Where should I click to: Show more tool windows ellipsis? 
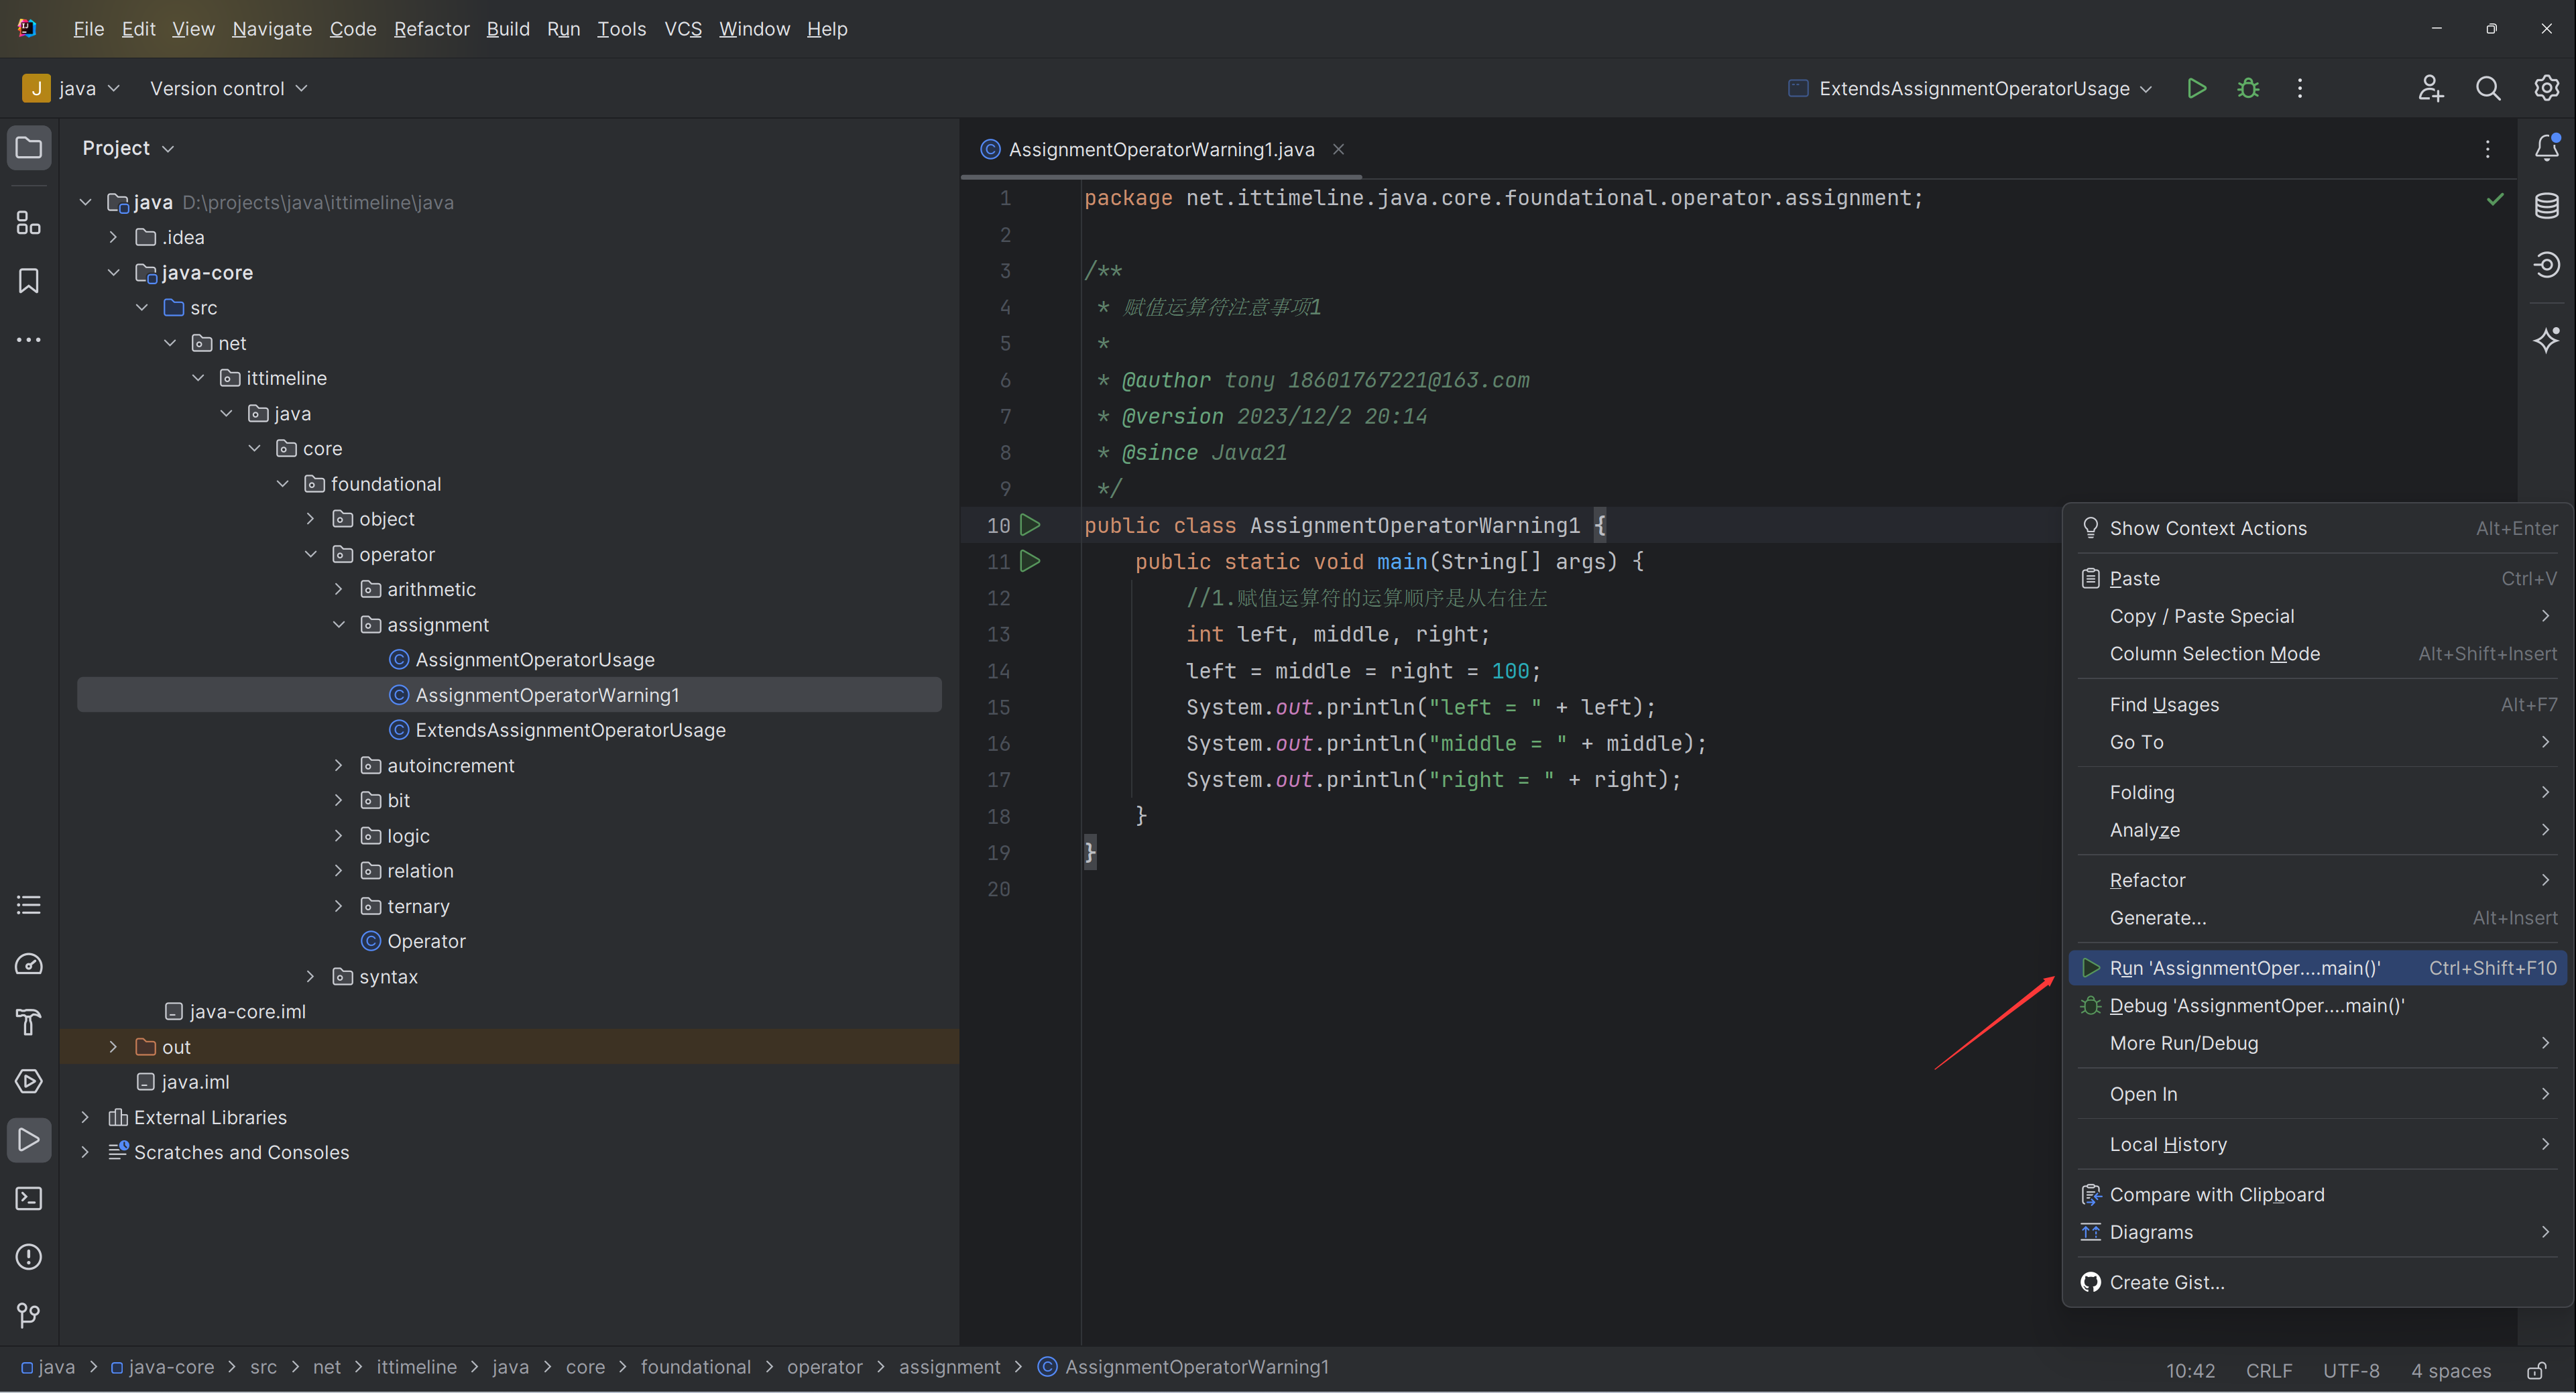point(29,340)
